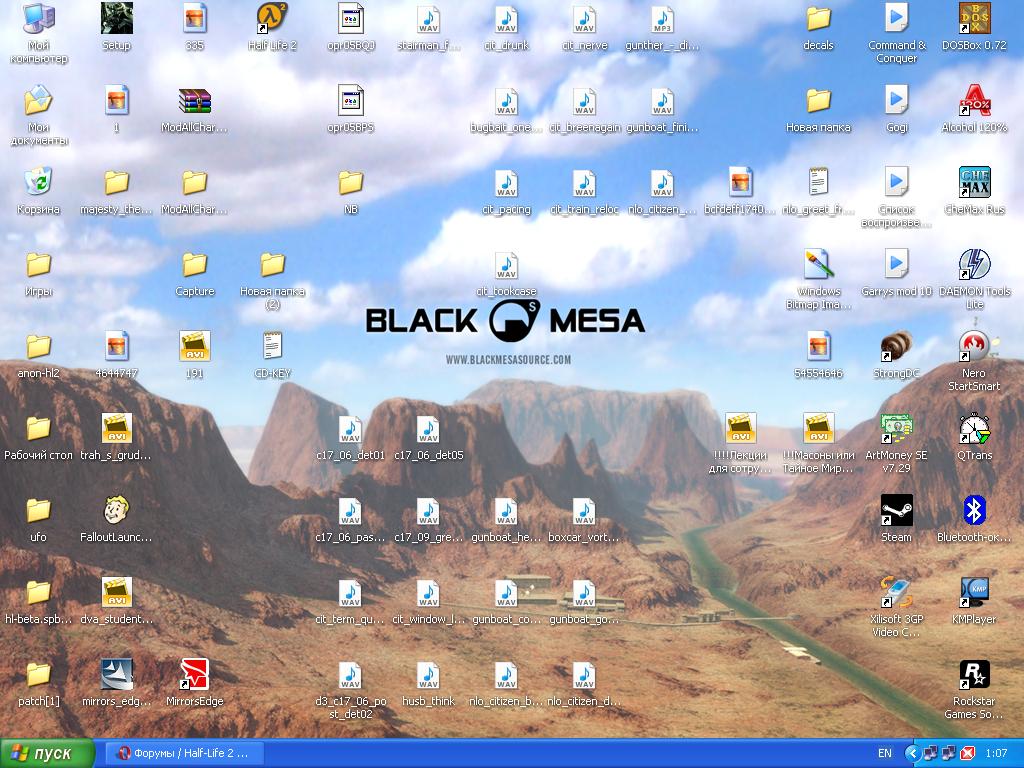Open the KMPlayer shortcut

[974, 592]
